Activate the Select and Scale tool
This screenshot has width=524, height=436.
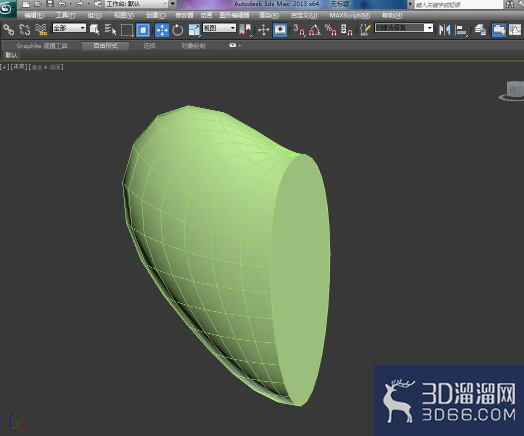[194, 30]
